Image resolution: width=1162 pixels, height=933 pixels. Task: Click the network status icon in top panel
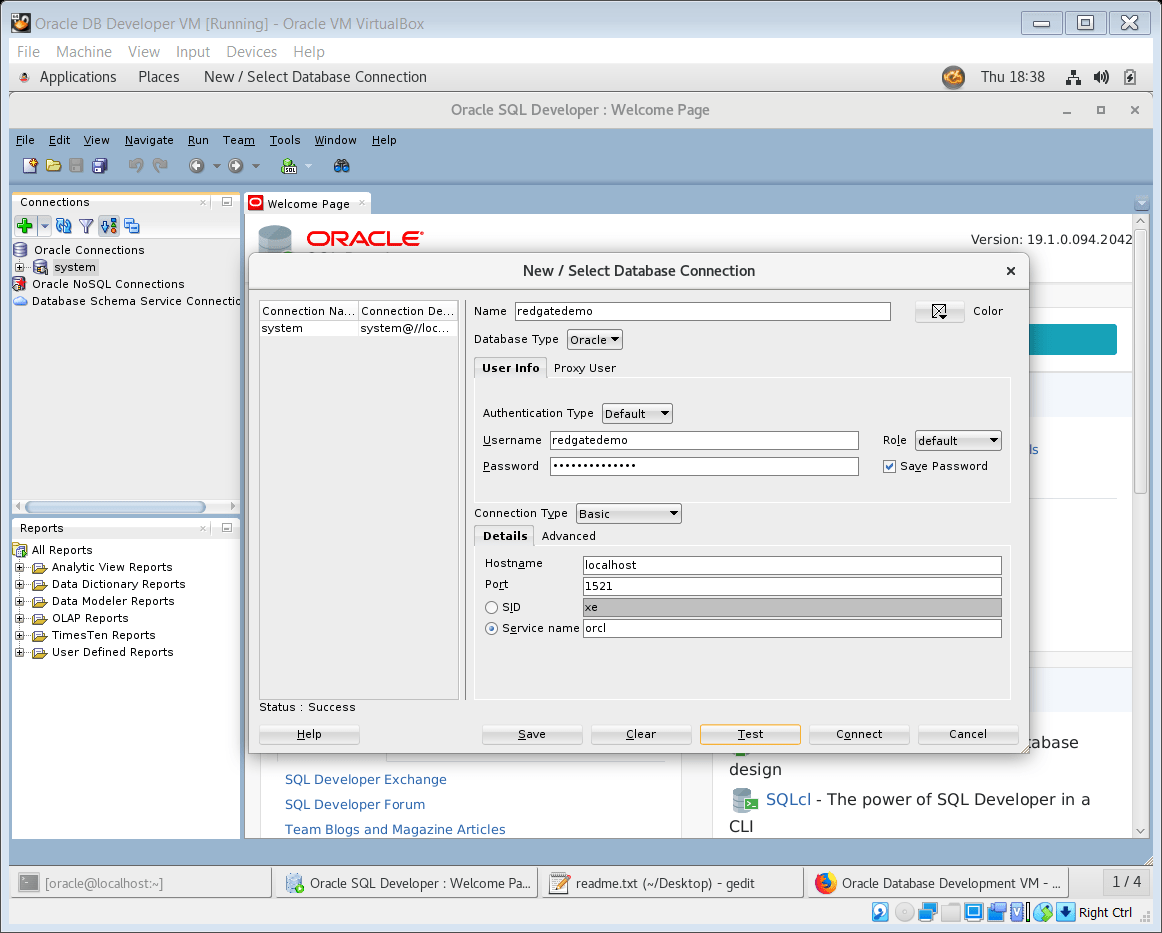coord(1072,77)
